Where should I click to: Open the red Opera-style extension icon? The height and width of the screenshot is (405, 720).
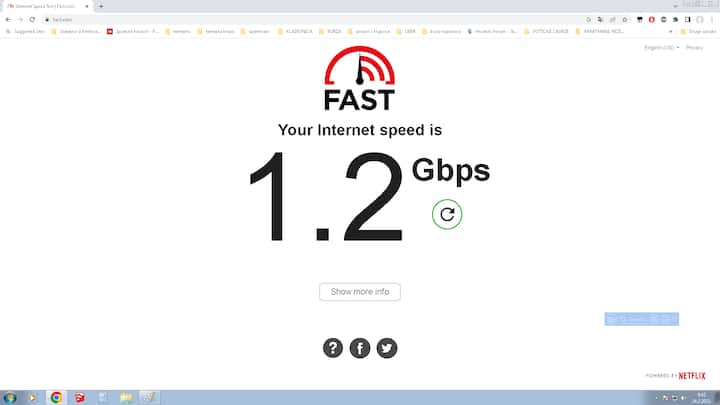[652, 20]
